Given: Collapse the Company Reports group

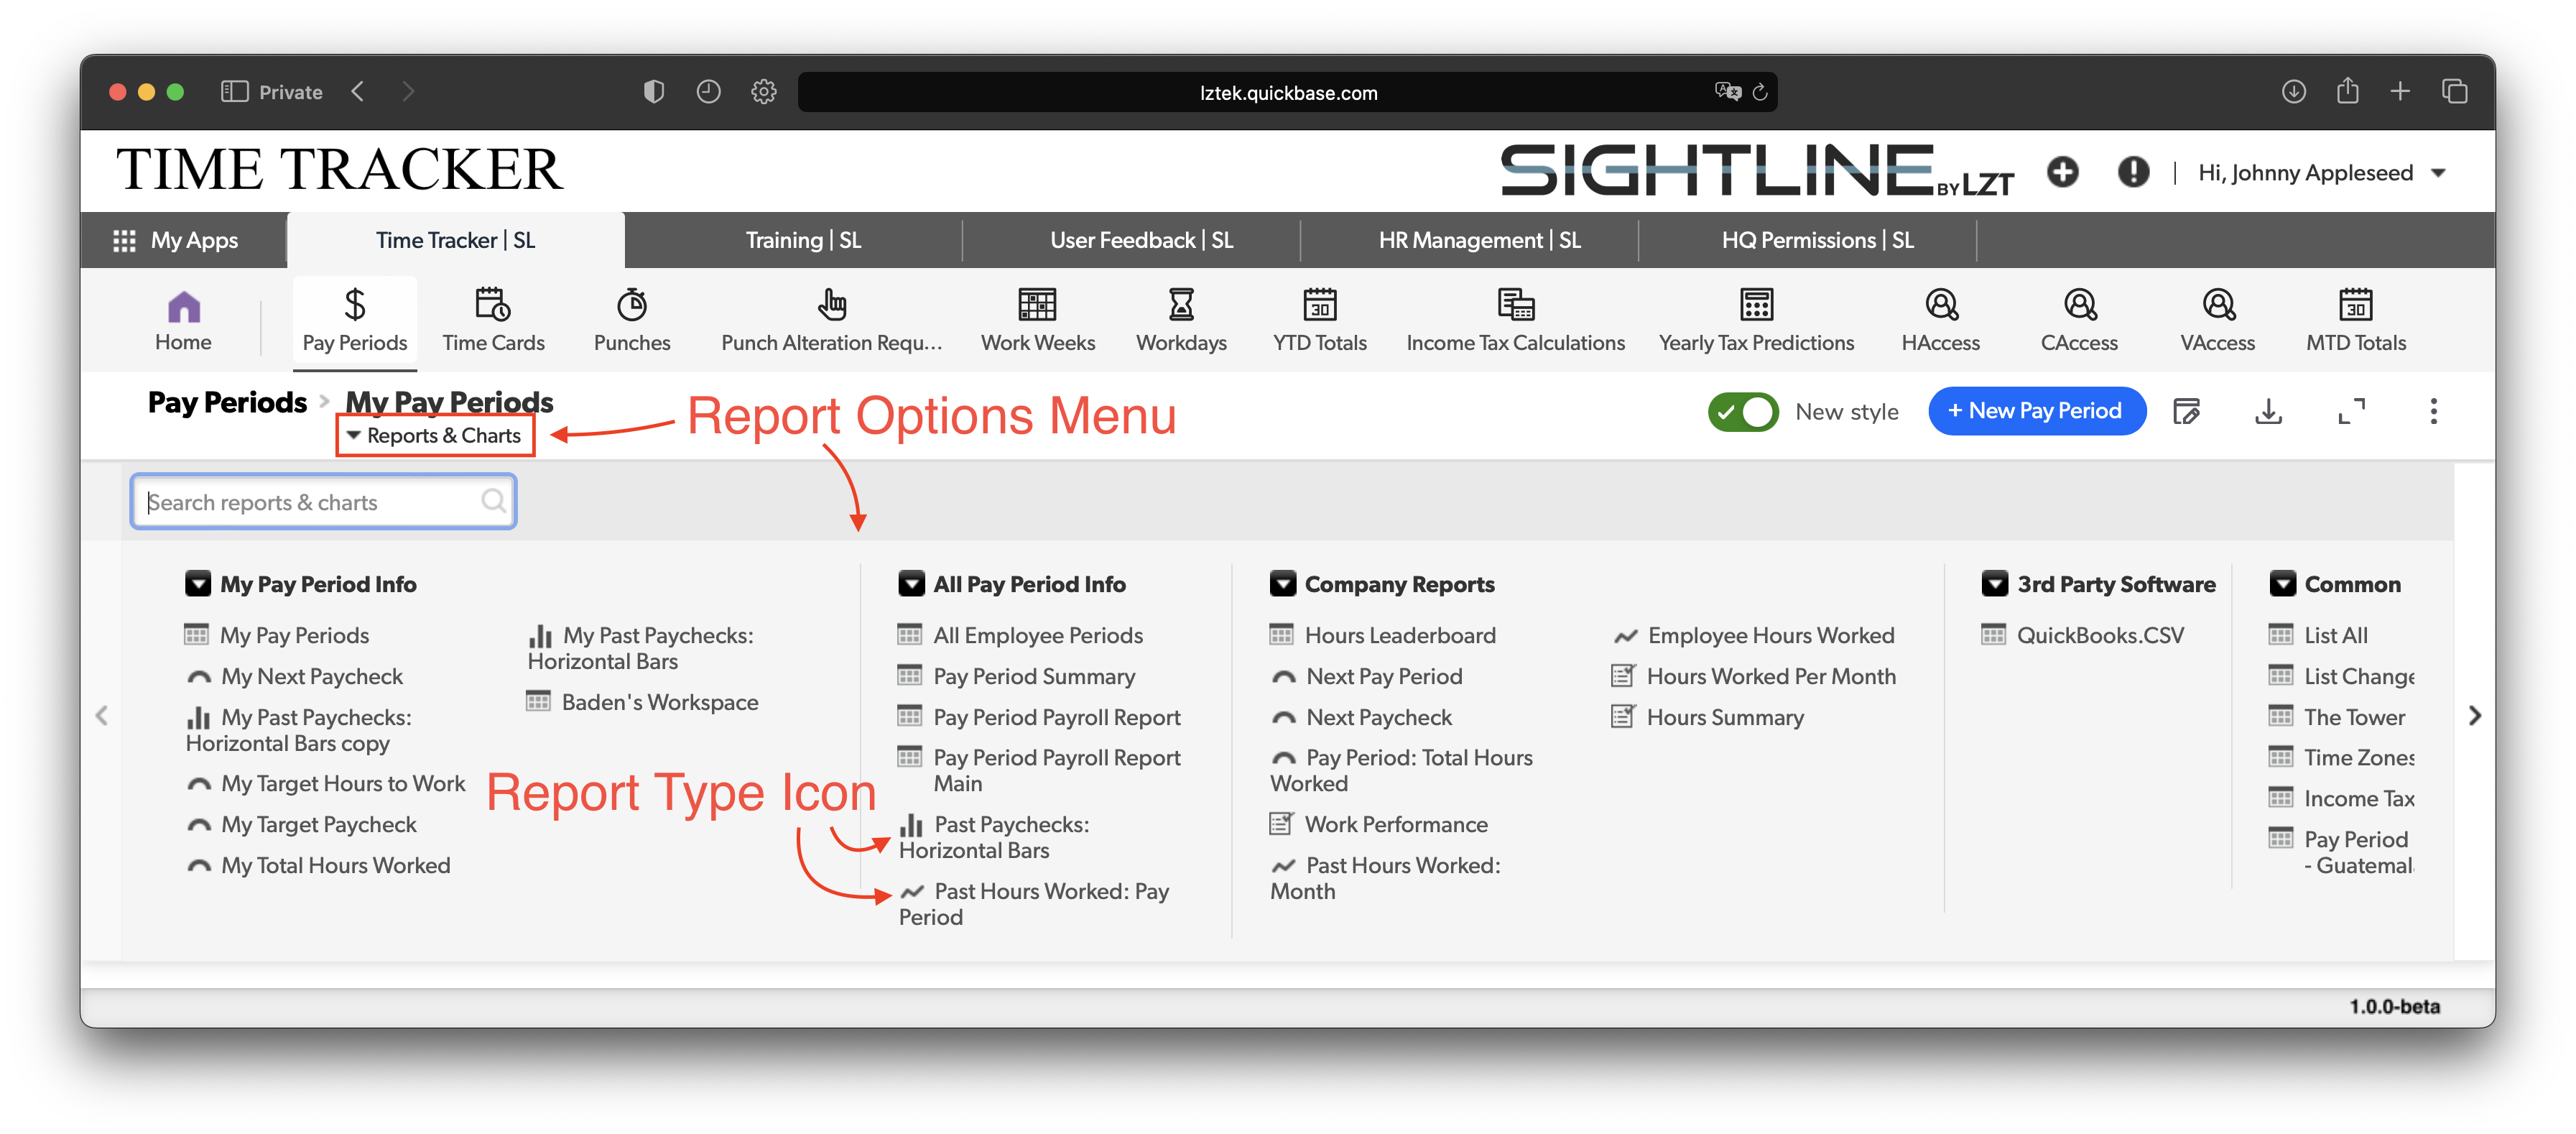Looking at the screenshot, I should pyautogui.click(x=1282, y=584).
